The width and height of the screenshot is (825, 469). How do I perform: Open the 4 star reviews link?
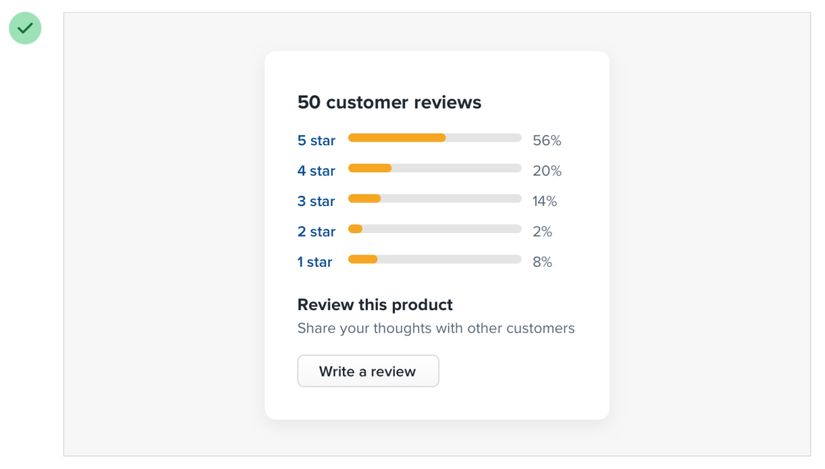point(316,171)
